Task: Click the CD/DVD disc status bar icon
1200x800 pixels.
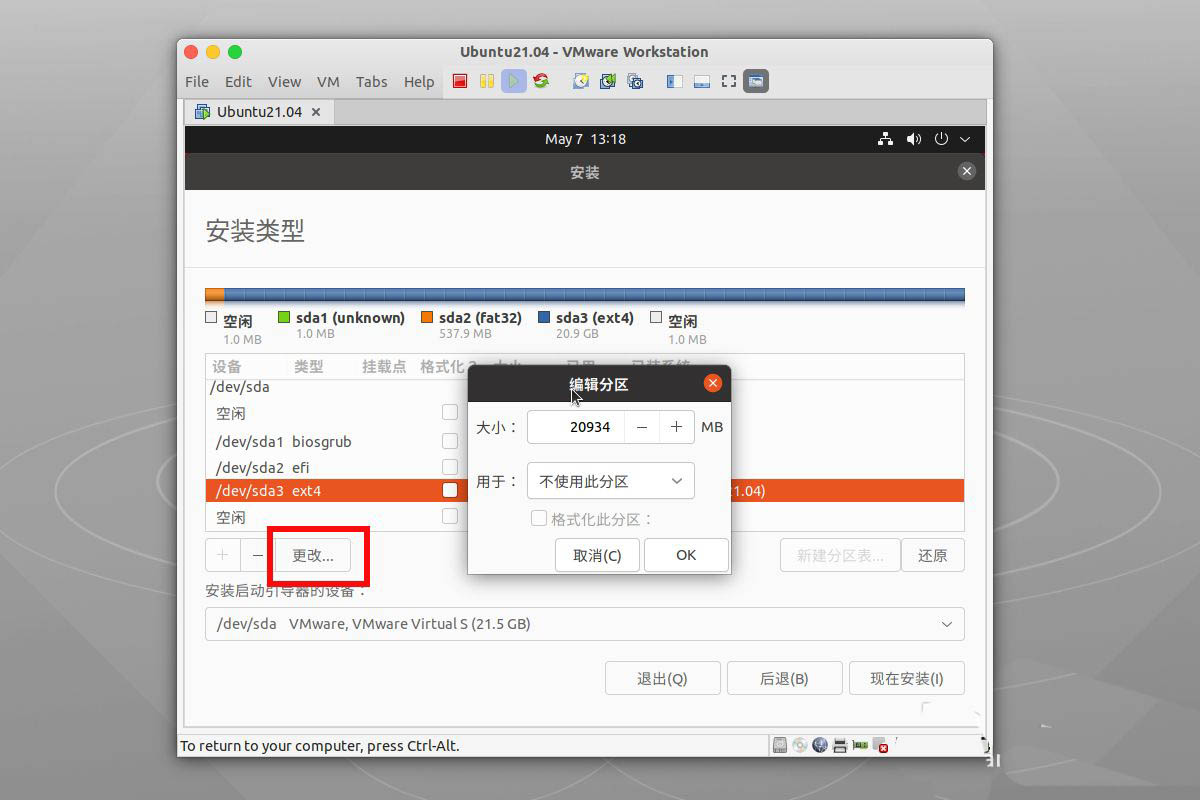Action: click(x=800, y=745)
